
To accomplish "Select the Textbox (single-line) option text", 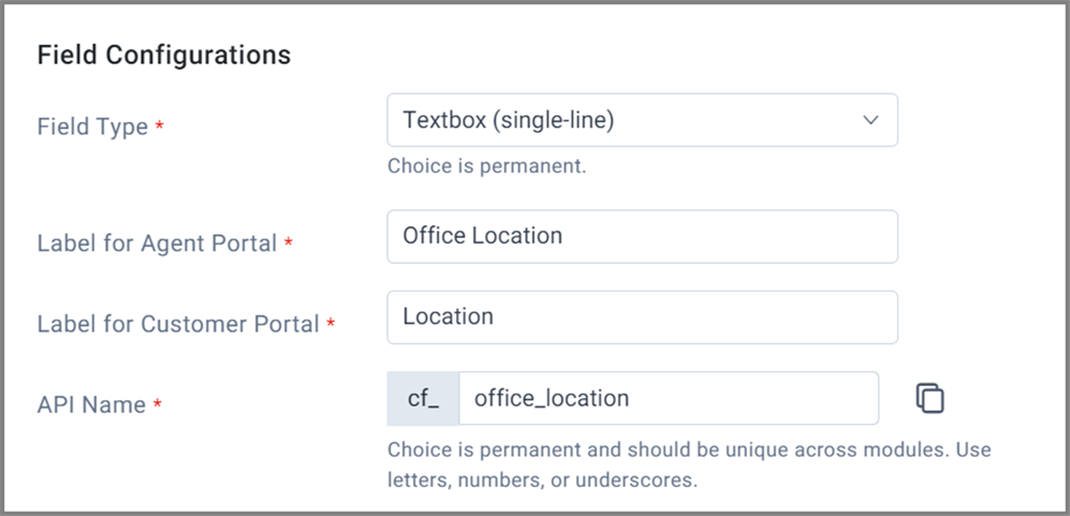I will click(508, 120).
